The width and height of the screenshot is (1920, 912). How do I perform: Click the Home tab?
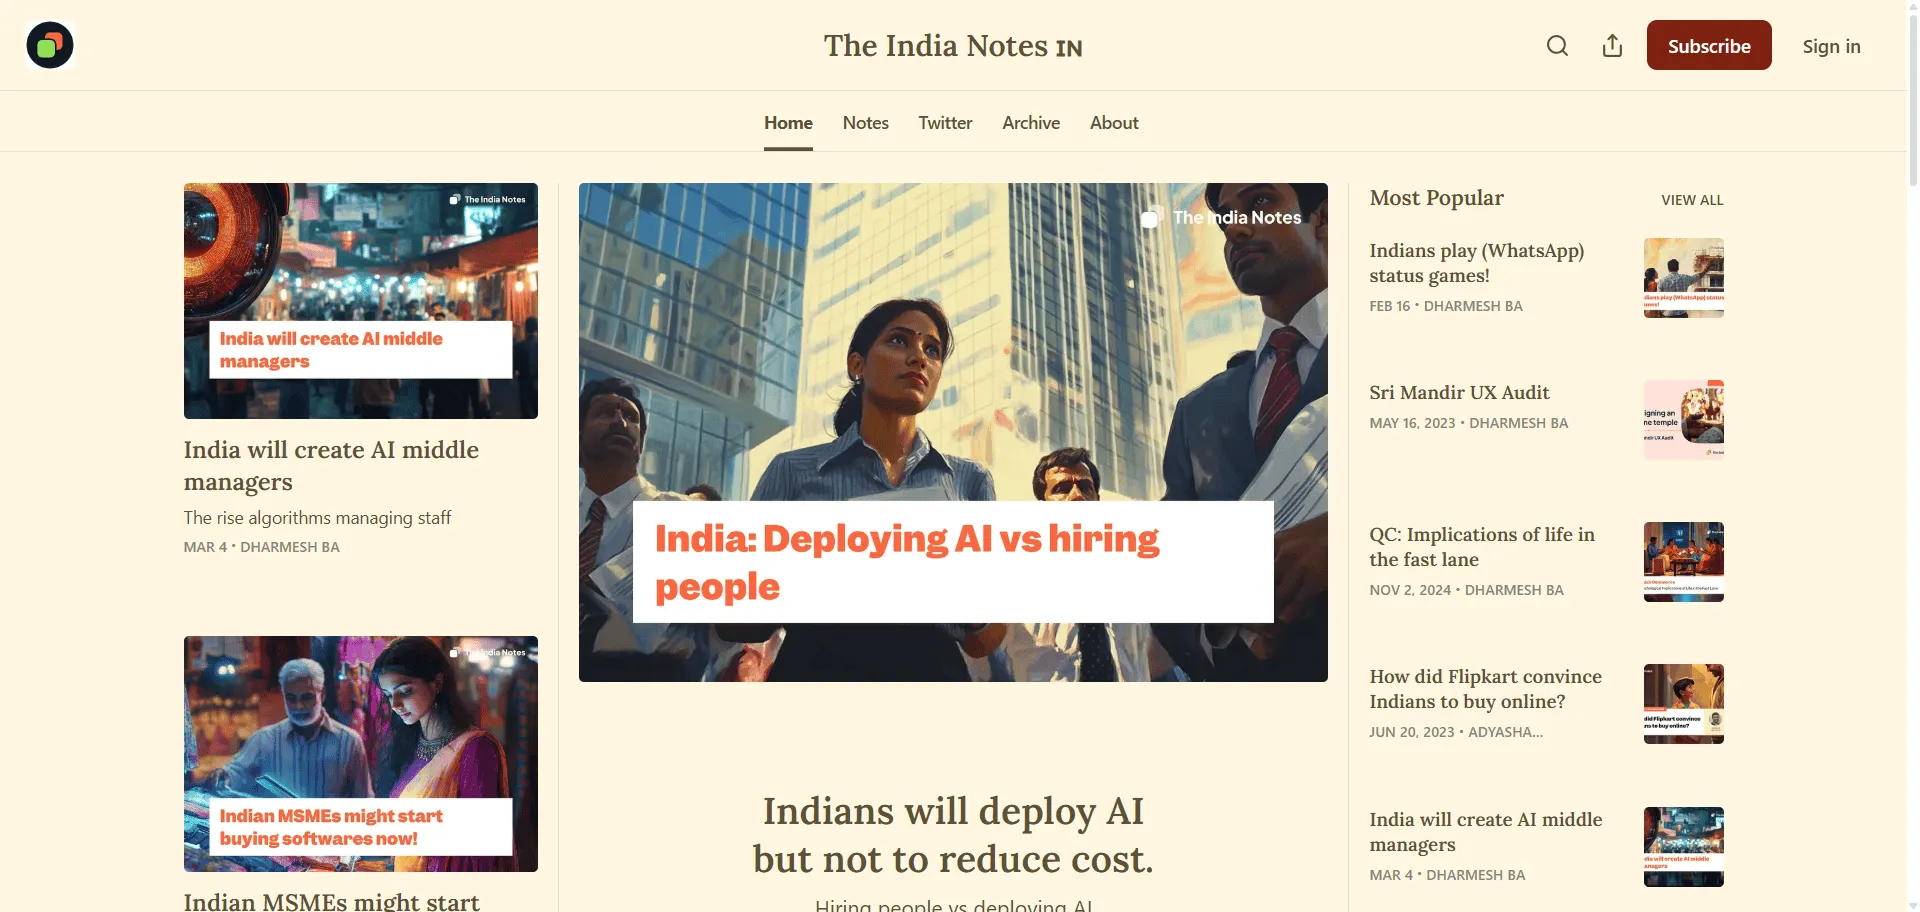coord(788,123)
